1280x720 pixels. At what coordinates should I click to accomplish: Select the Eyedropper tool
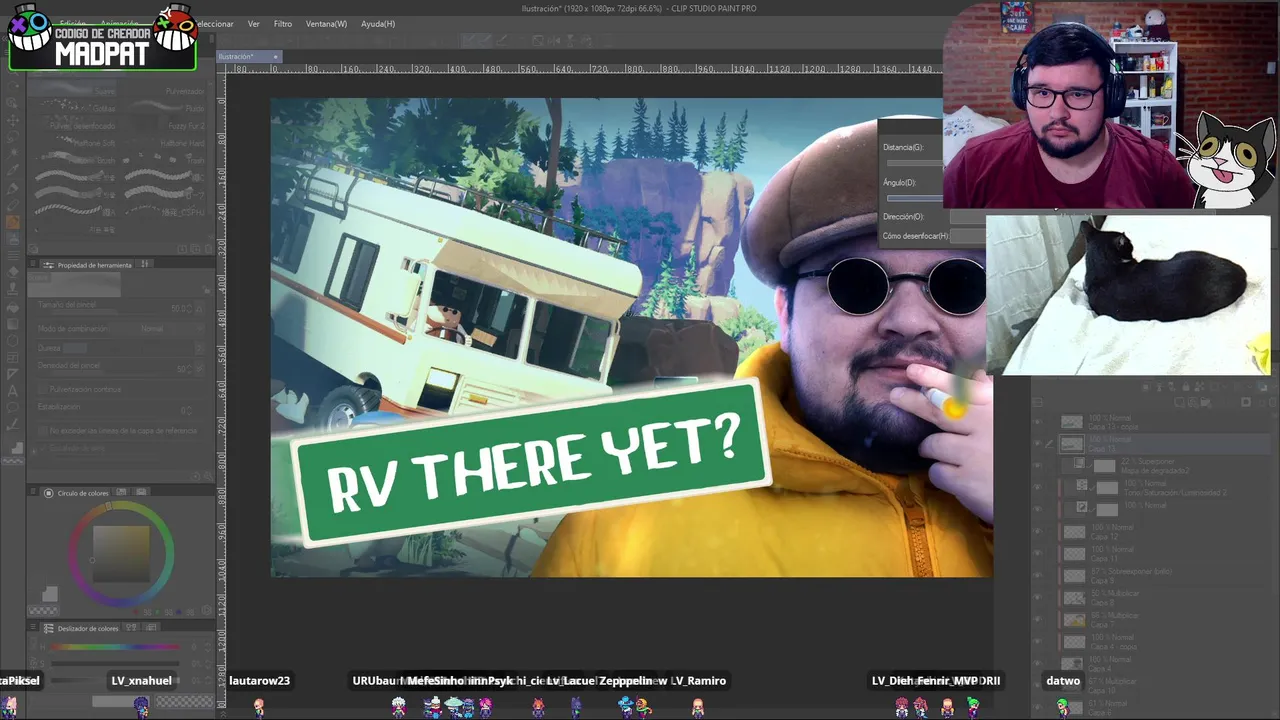coord(12,171)
